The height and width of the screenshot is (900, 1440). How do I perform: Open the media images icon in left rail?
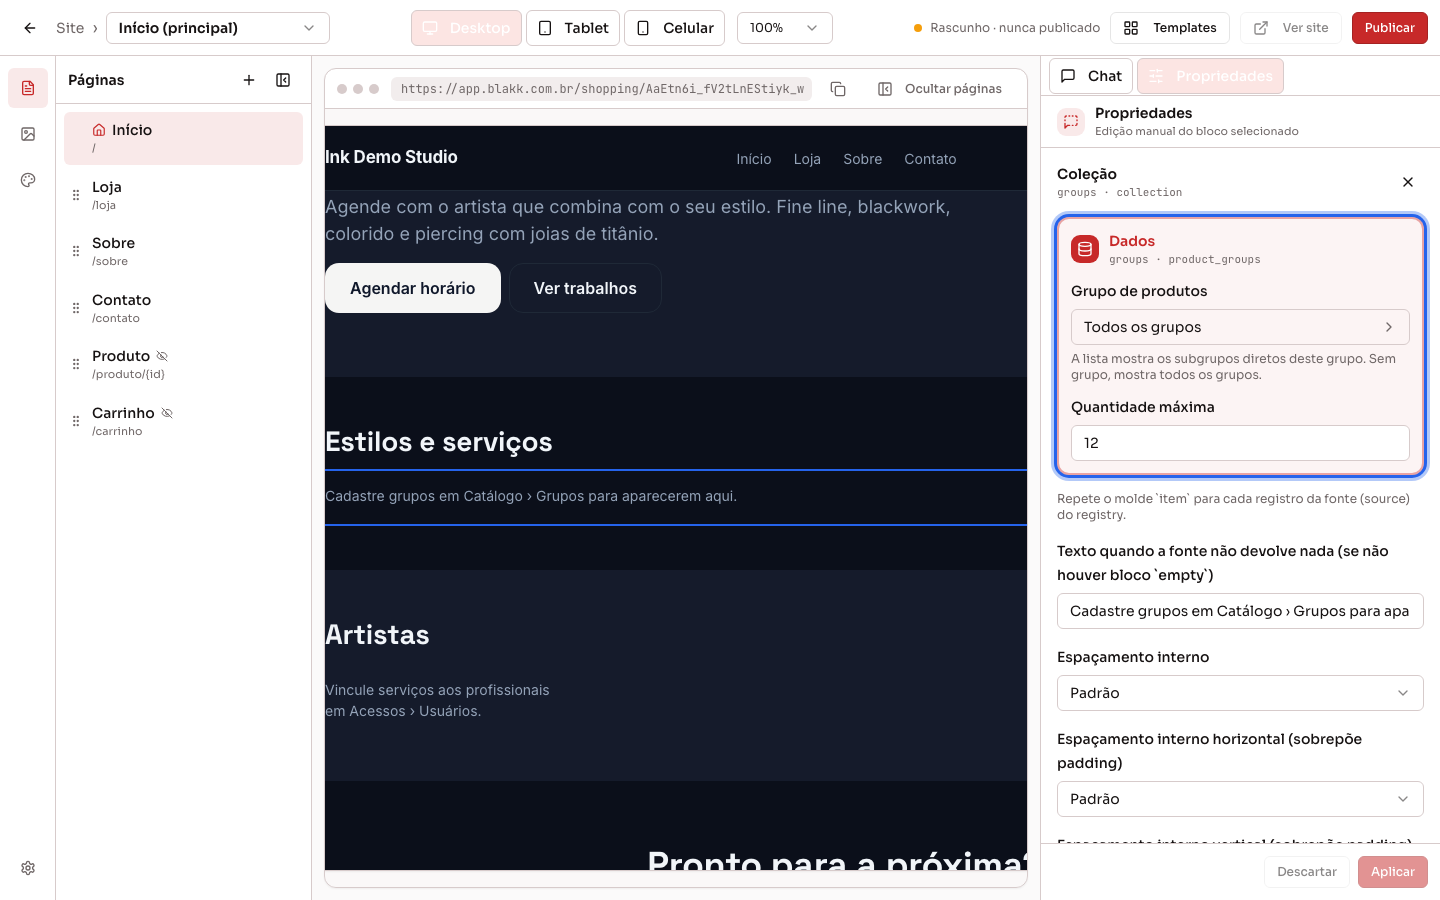(x=28, y=134)
